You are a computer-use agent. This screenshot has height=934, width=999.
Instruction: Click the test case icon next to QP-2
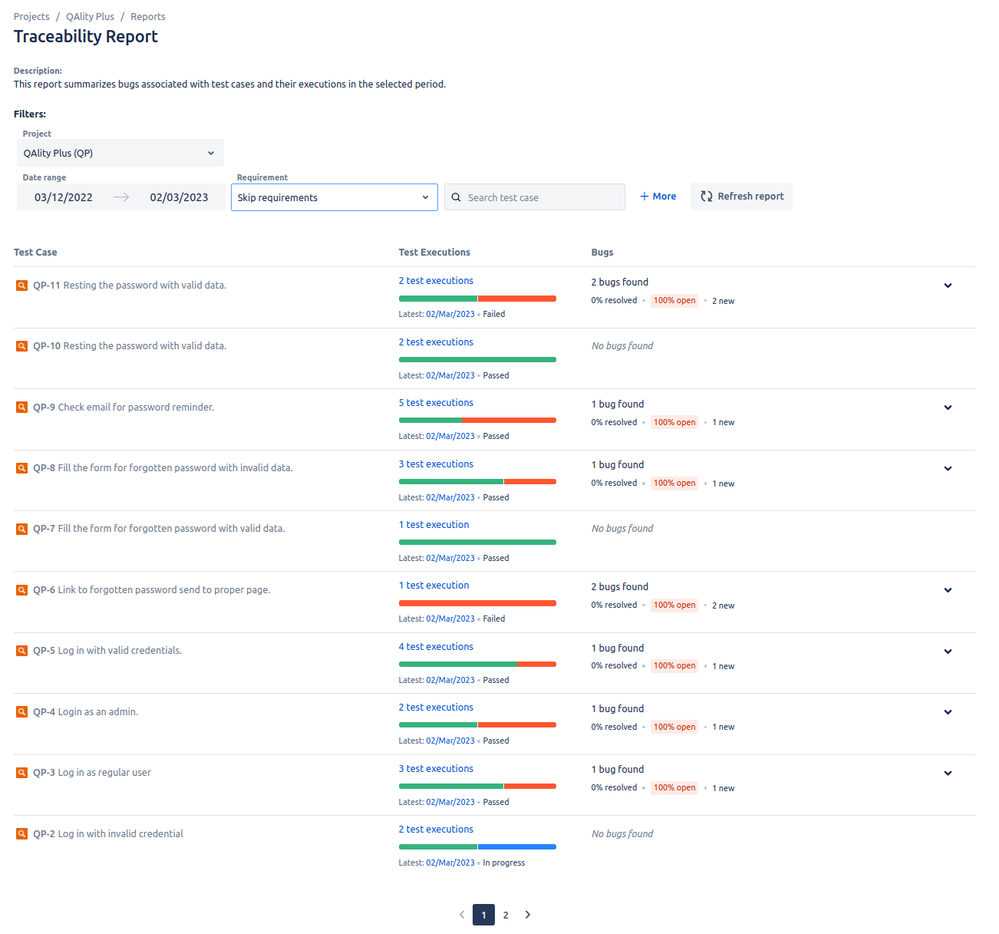(21, 833)
